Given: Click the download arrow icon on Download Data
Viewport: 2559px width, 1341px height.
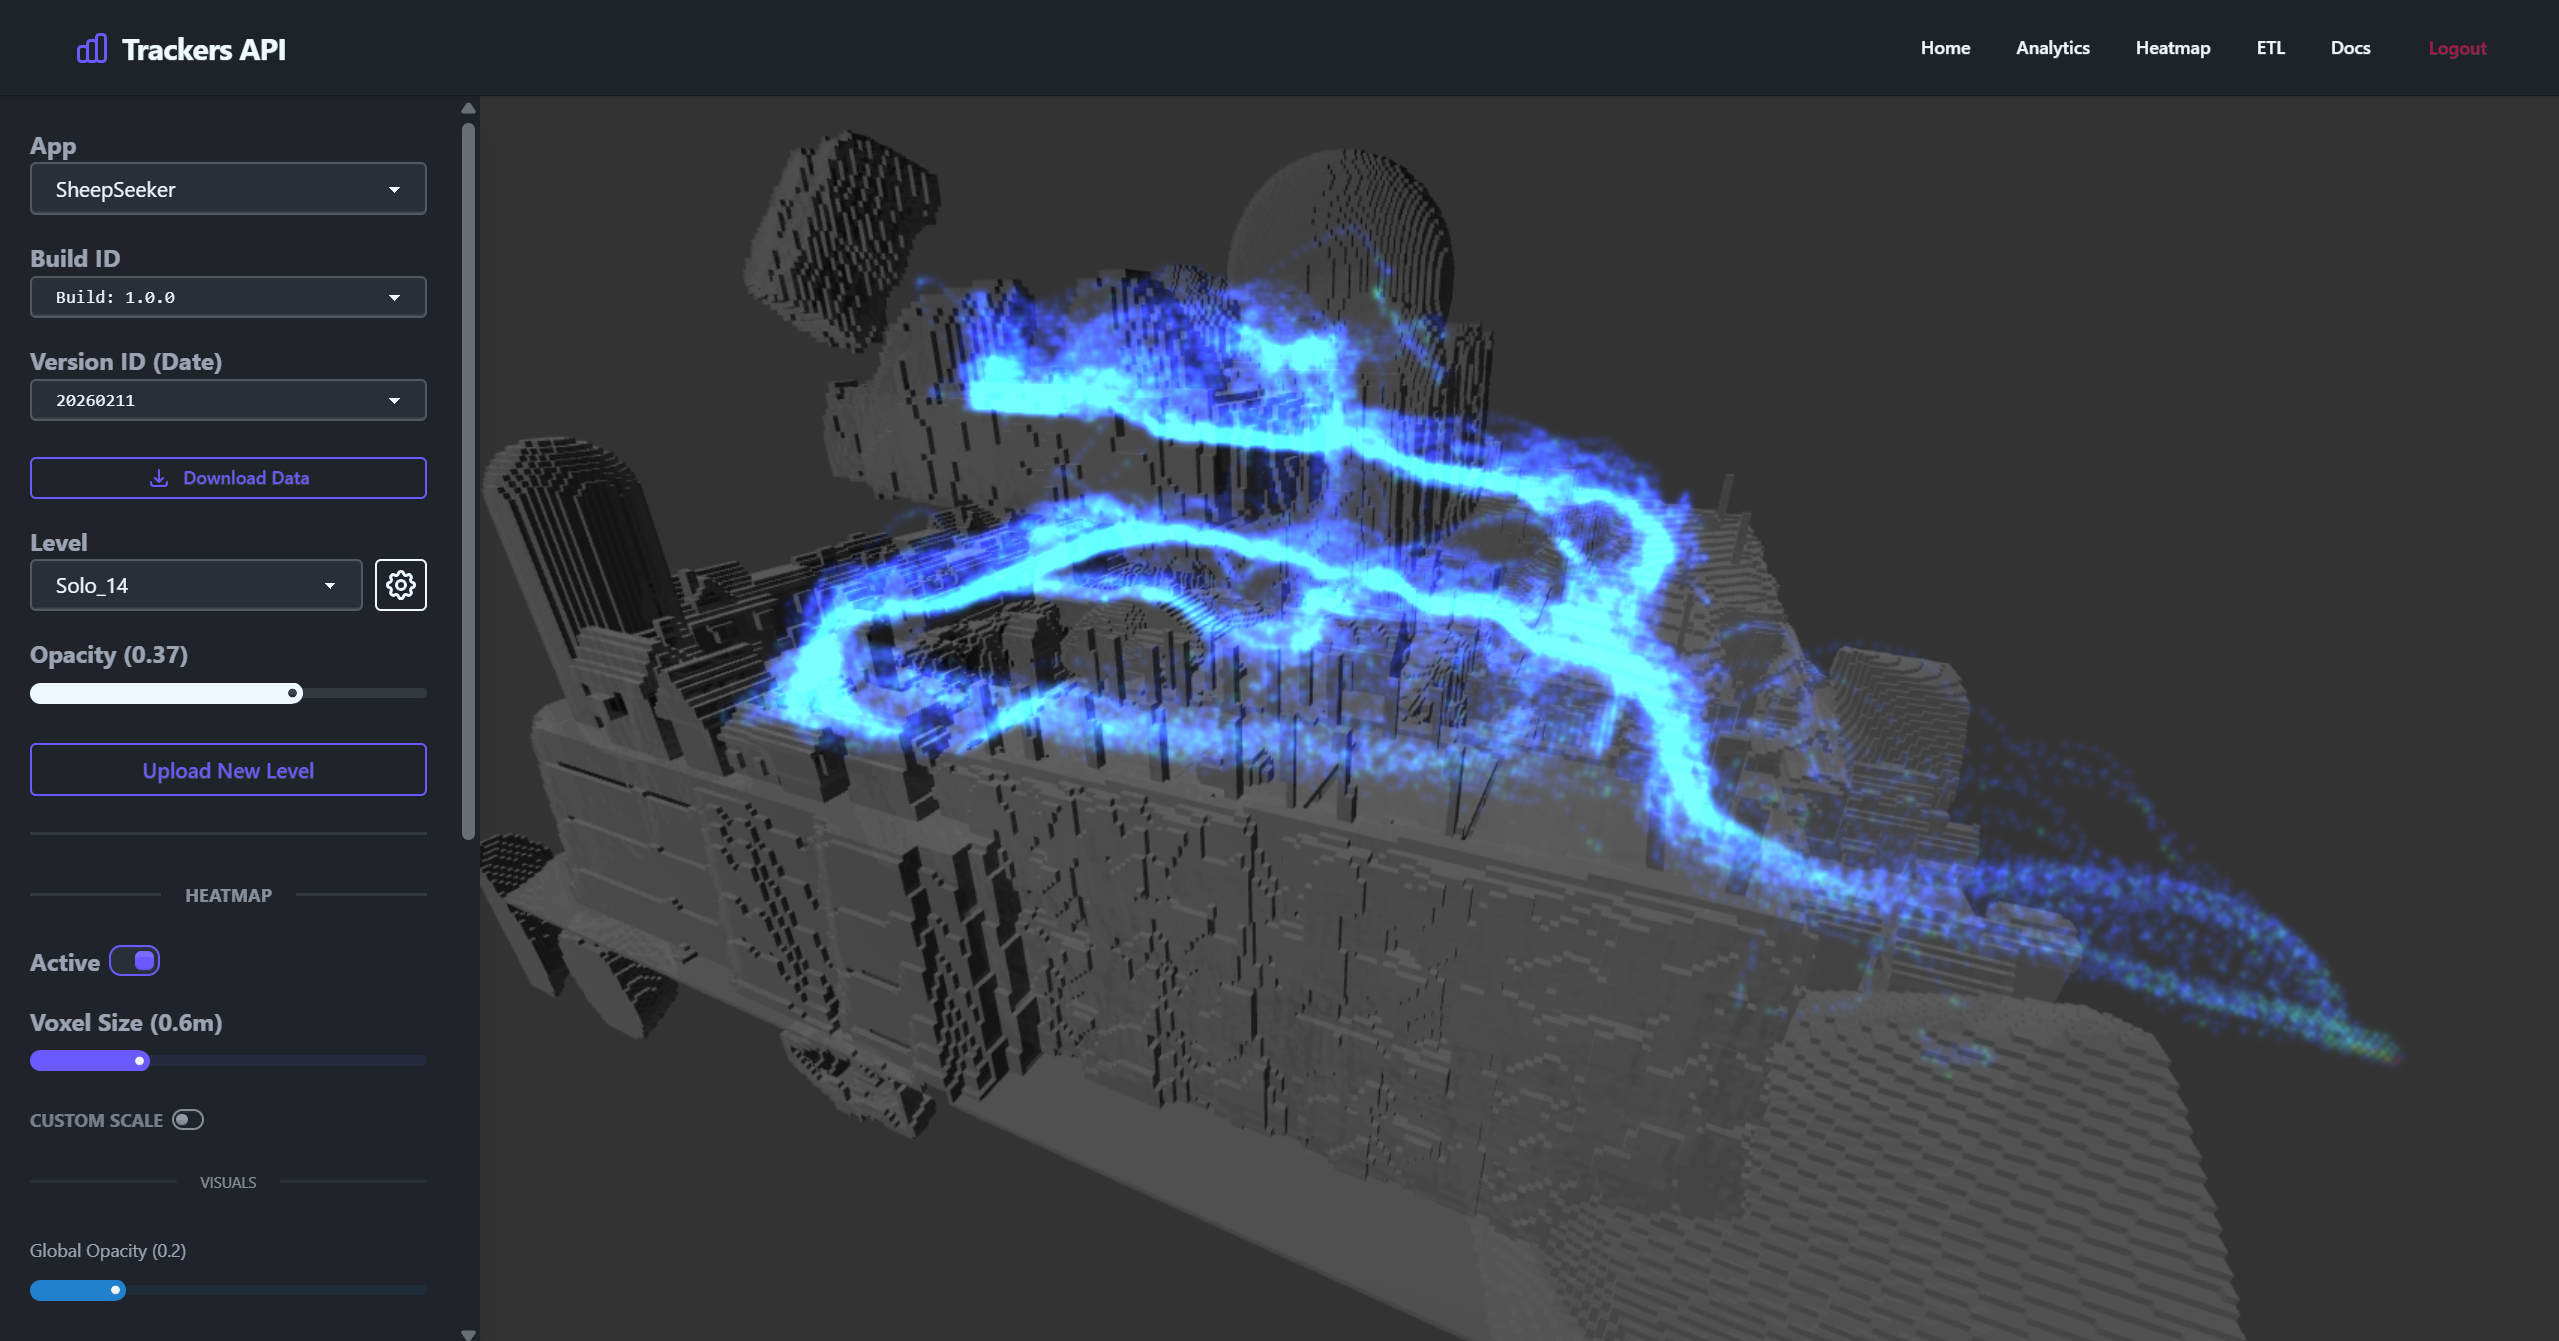Looking at the screenshot, I should coord(158,478).
